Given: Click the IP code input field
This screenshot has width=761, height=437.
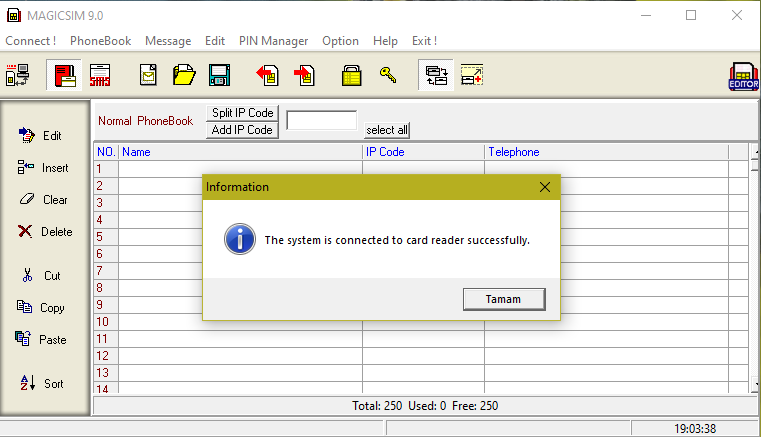Looking at the screenshot, I should [322, 120].
